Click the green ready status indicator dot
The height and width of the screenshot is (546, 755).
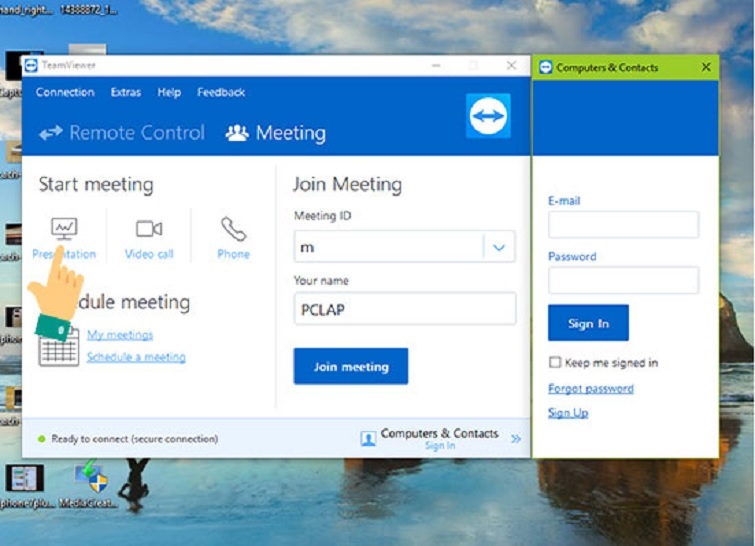click(41, 439)
